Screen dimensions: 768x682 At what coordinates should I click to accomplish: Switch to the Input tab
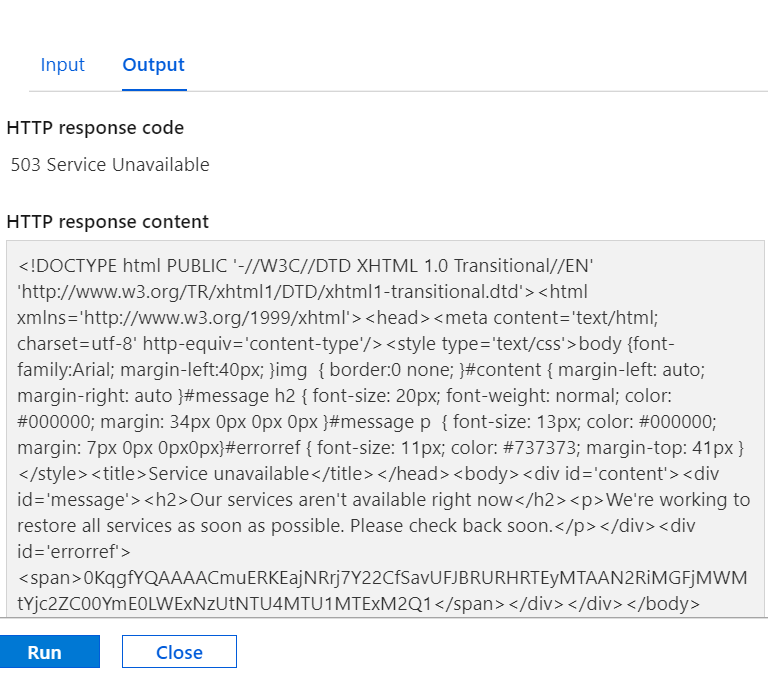click(x=63, y=65)
